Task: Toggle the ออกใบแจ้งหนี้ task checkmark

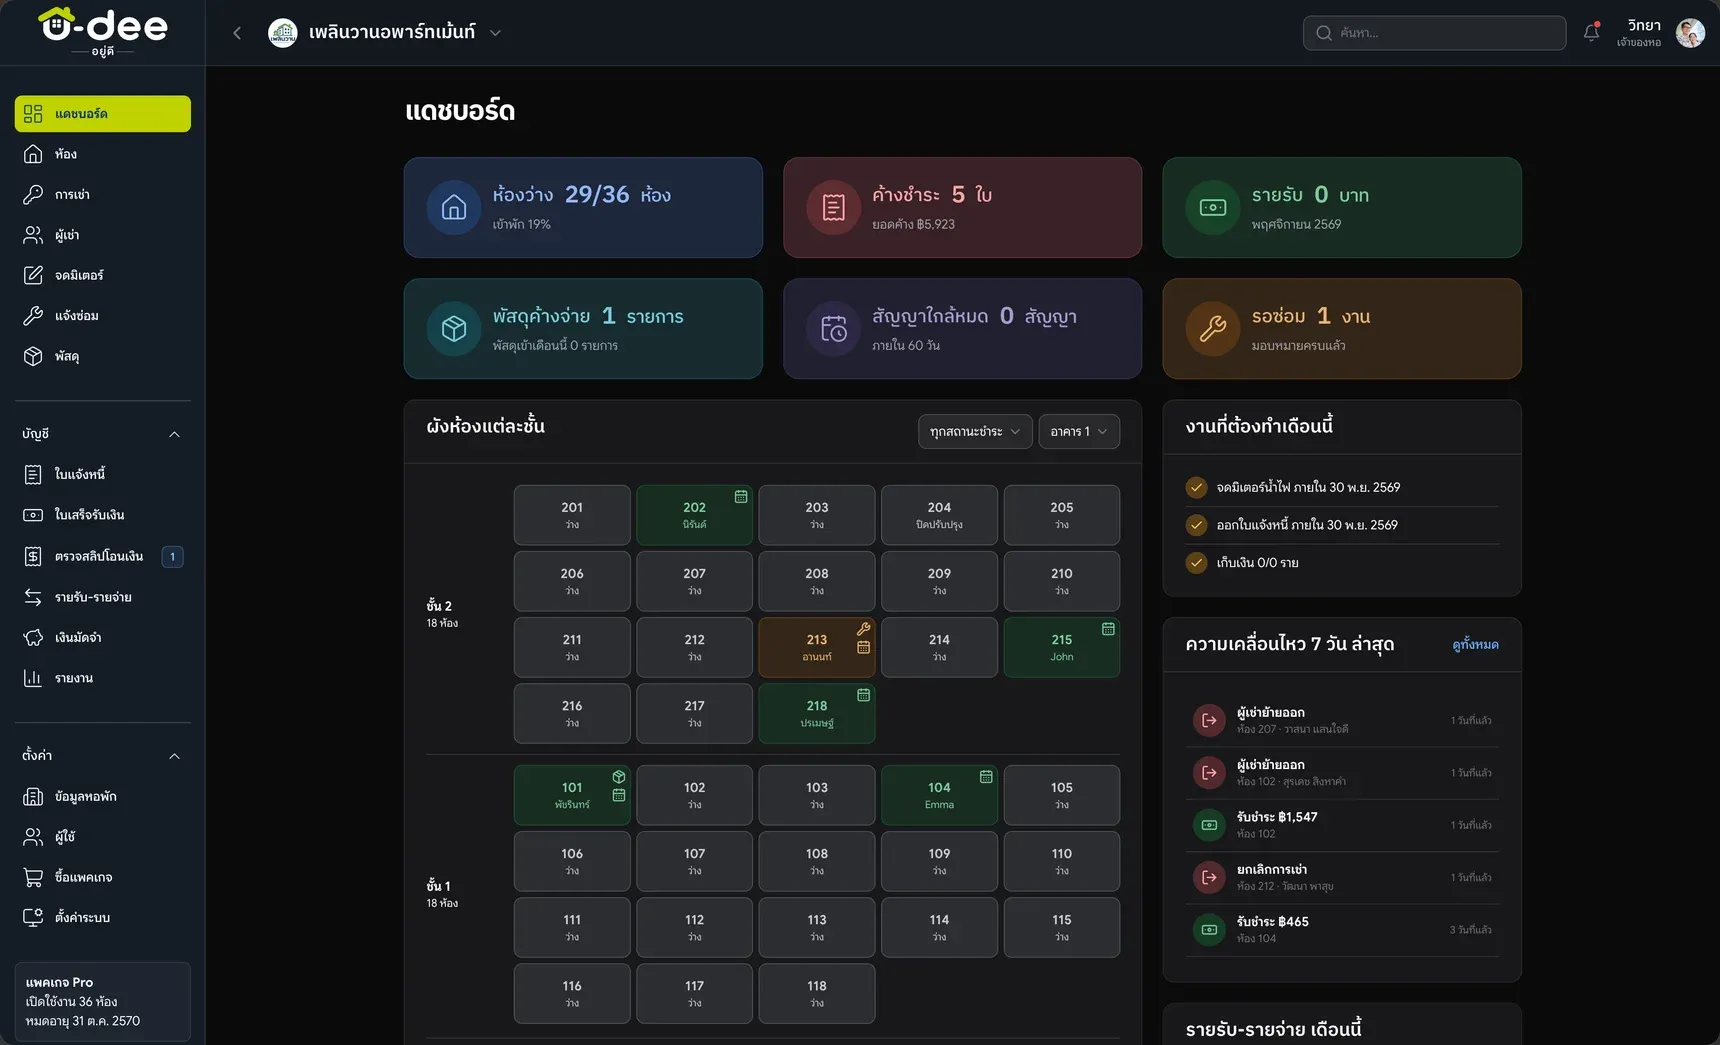Action: pos(1196,525)
